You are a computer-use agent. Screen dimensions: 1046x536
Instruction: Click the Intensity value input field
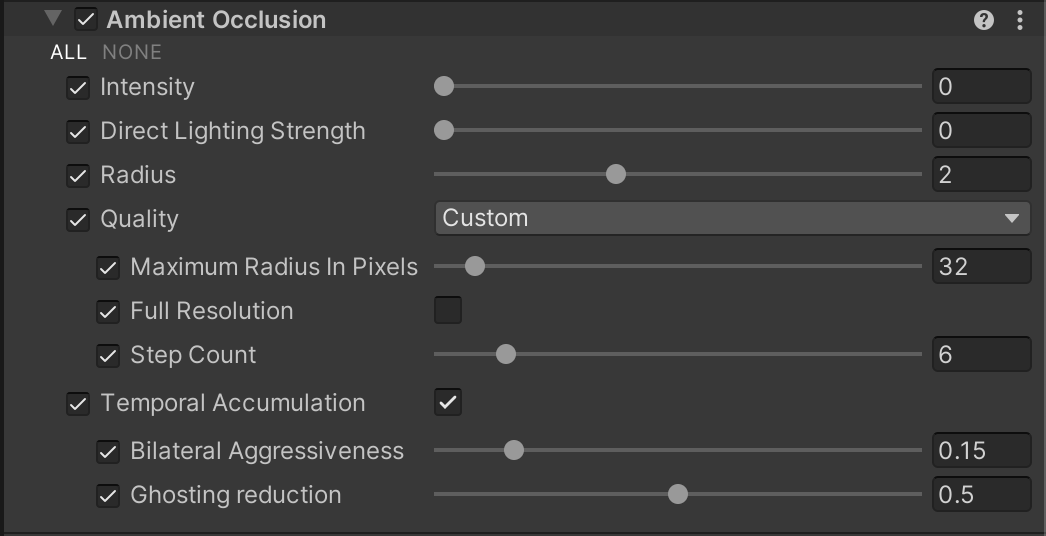[980, 87]
